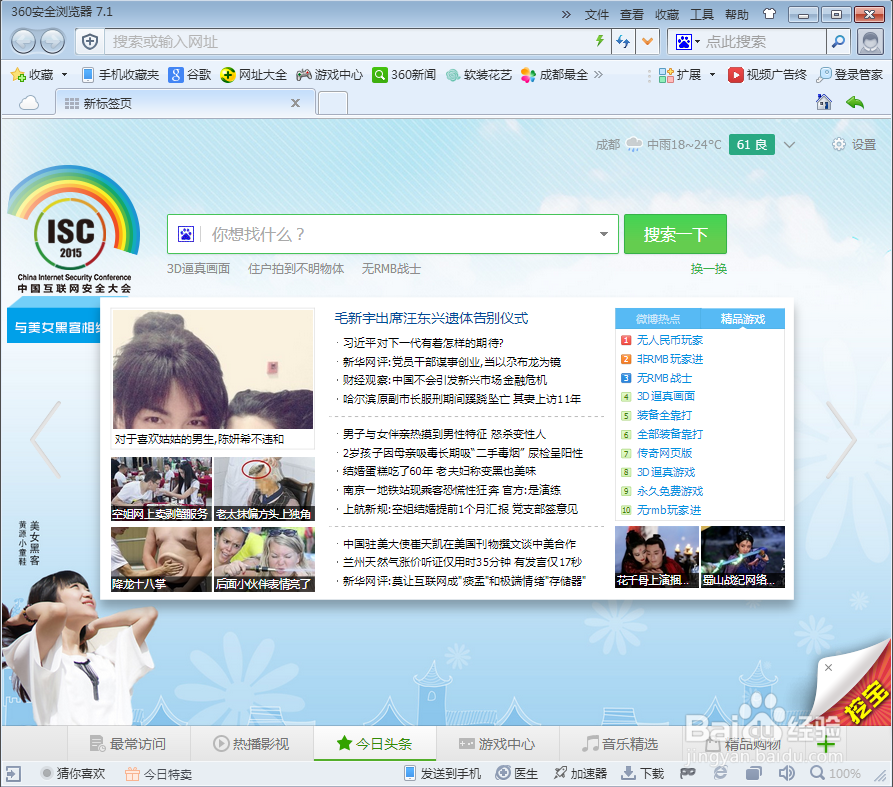The height and width of the screenshot is (787, 893).
Task: Click the IE compatibility mode icon in status bar
Action: (720, 773)
